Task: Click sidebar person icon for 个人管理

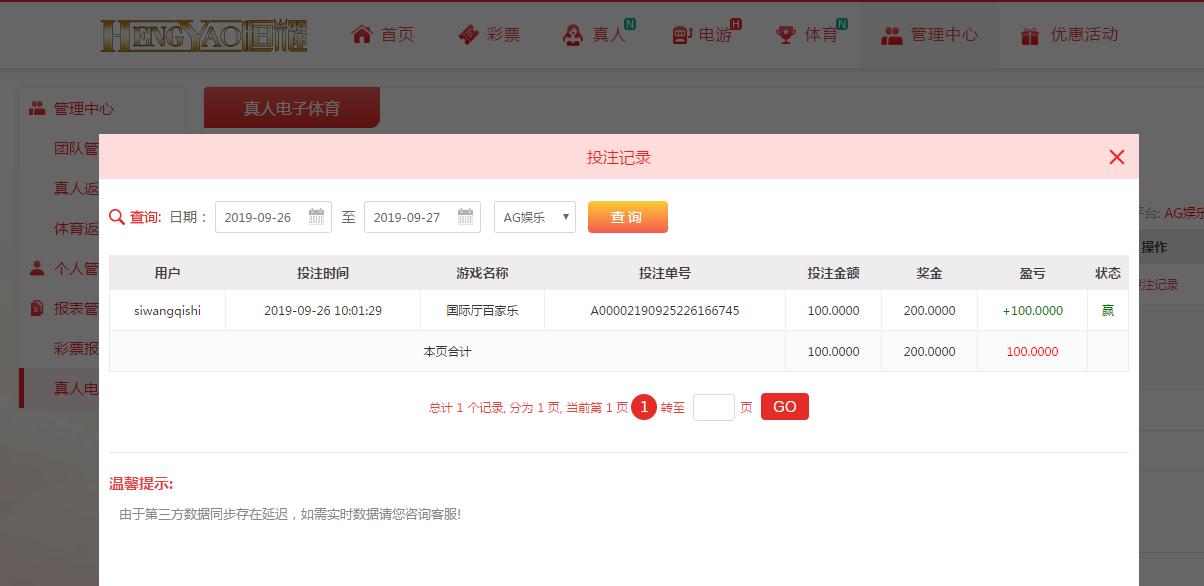Action: 37,268
